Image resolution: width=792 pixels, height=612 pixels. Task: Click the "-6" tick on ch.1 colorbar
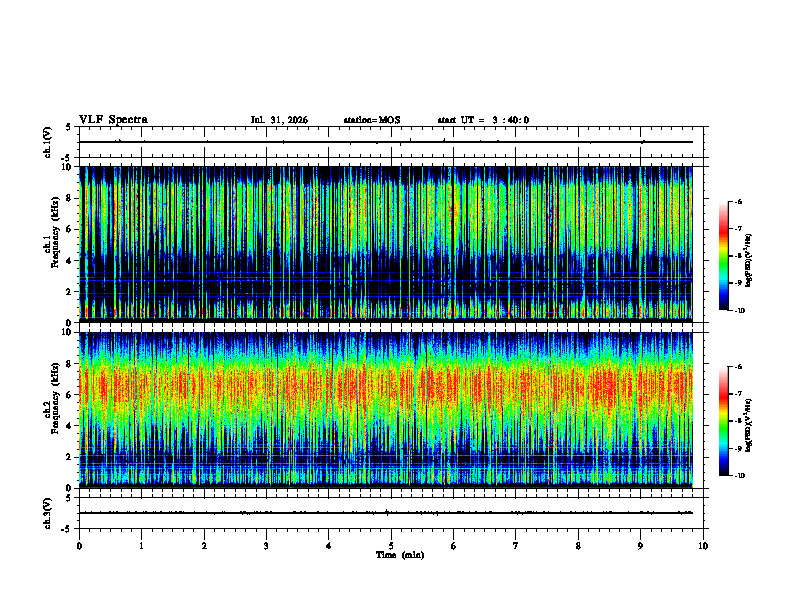(738, 201)
